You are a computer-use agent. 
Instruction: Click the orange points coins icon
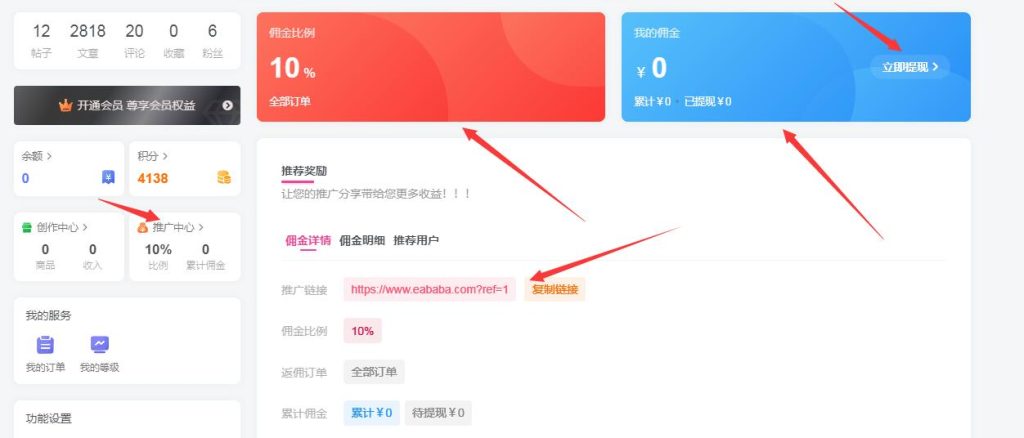(x=223, y=178)
